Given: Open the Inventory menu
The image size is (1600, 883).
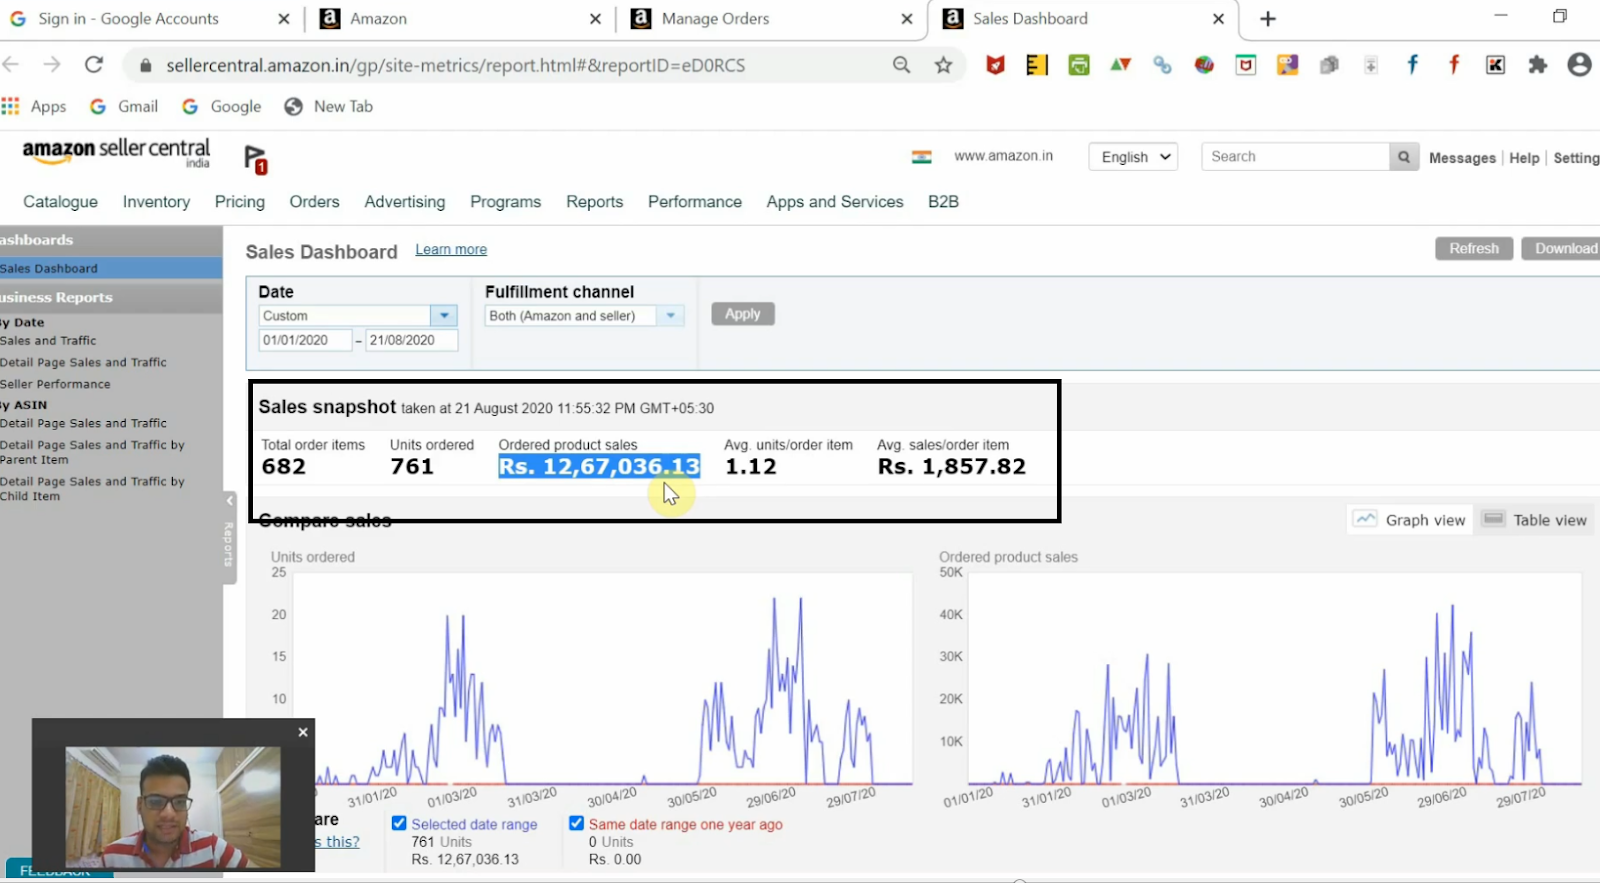Looking at the screenshot, I should pyautogui.click(x=156, y=202).
